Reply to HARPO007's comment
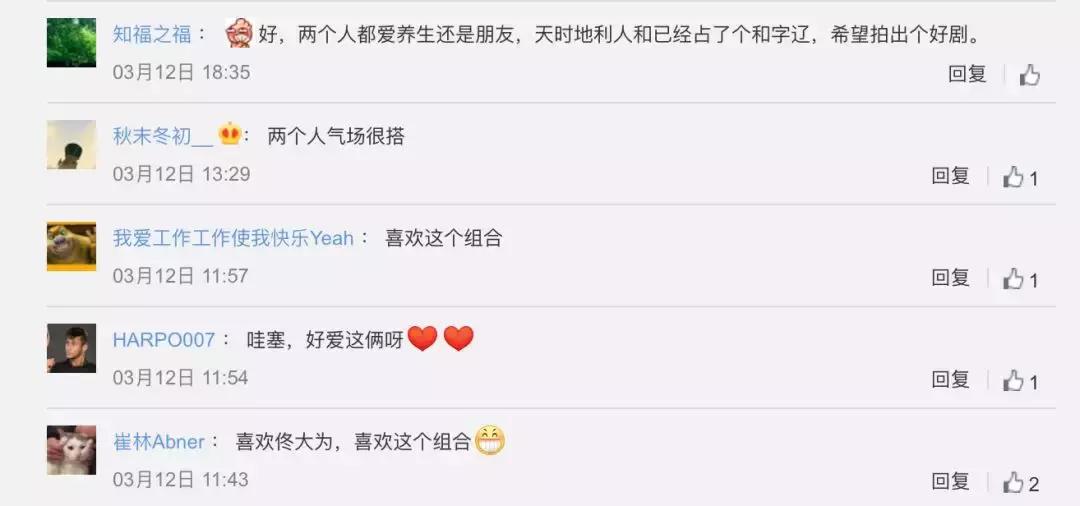The height and width of the screenshot is (506, 1080). click(951, 379)
